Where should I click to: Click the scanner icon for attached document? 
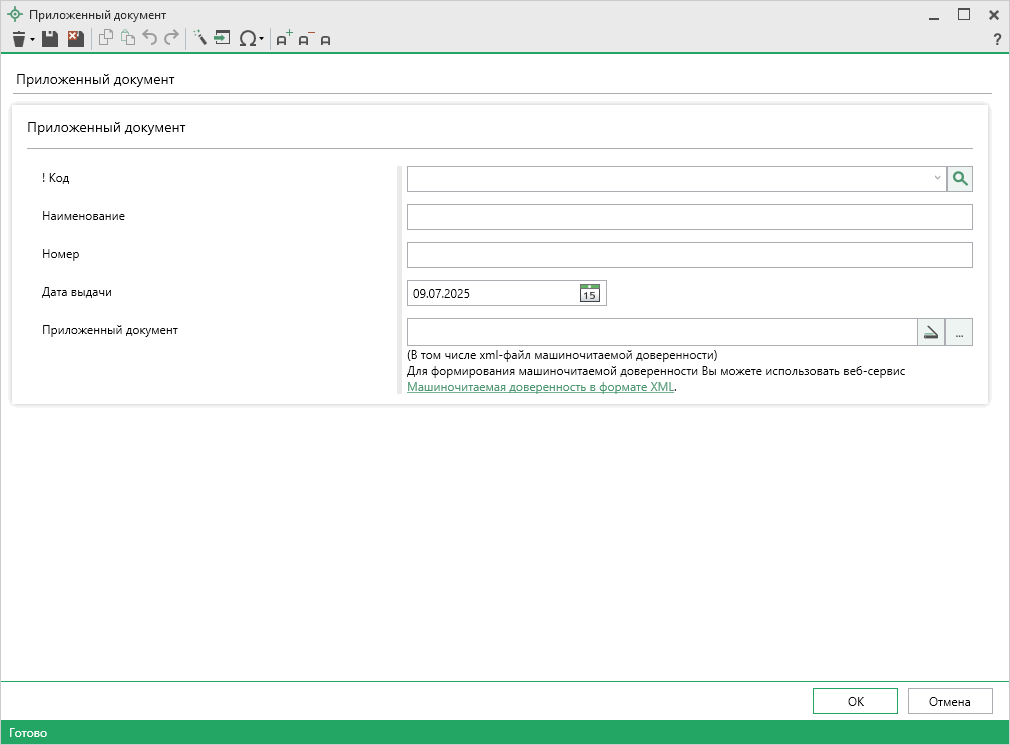931,333
